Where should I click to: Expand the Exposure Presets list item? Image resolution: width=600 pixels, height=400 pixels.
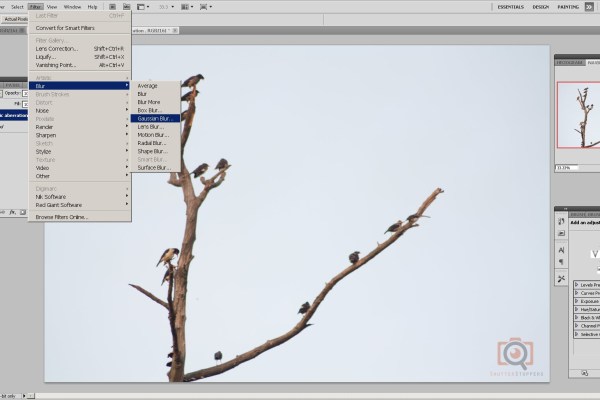pyautogui.click(x=588, y=301)
